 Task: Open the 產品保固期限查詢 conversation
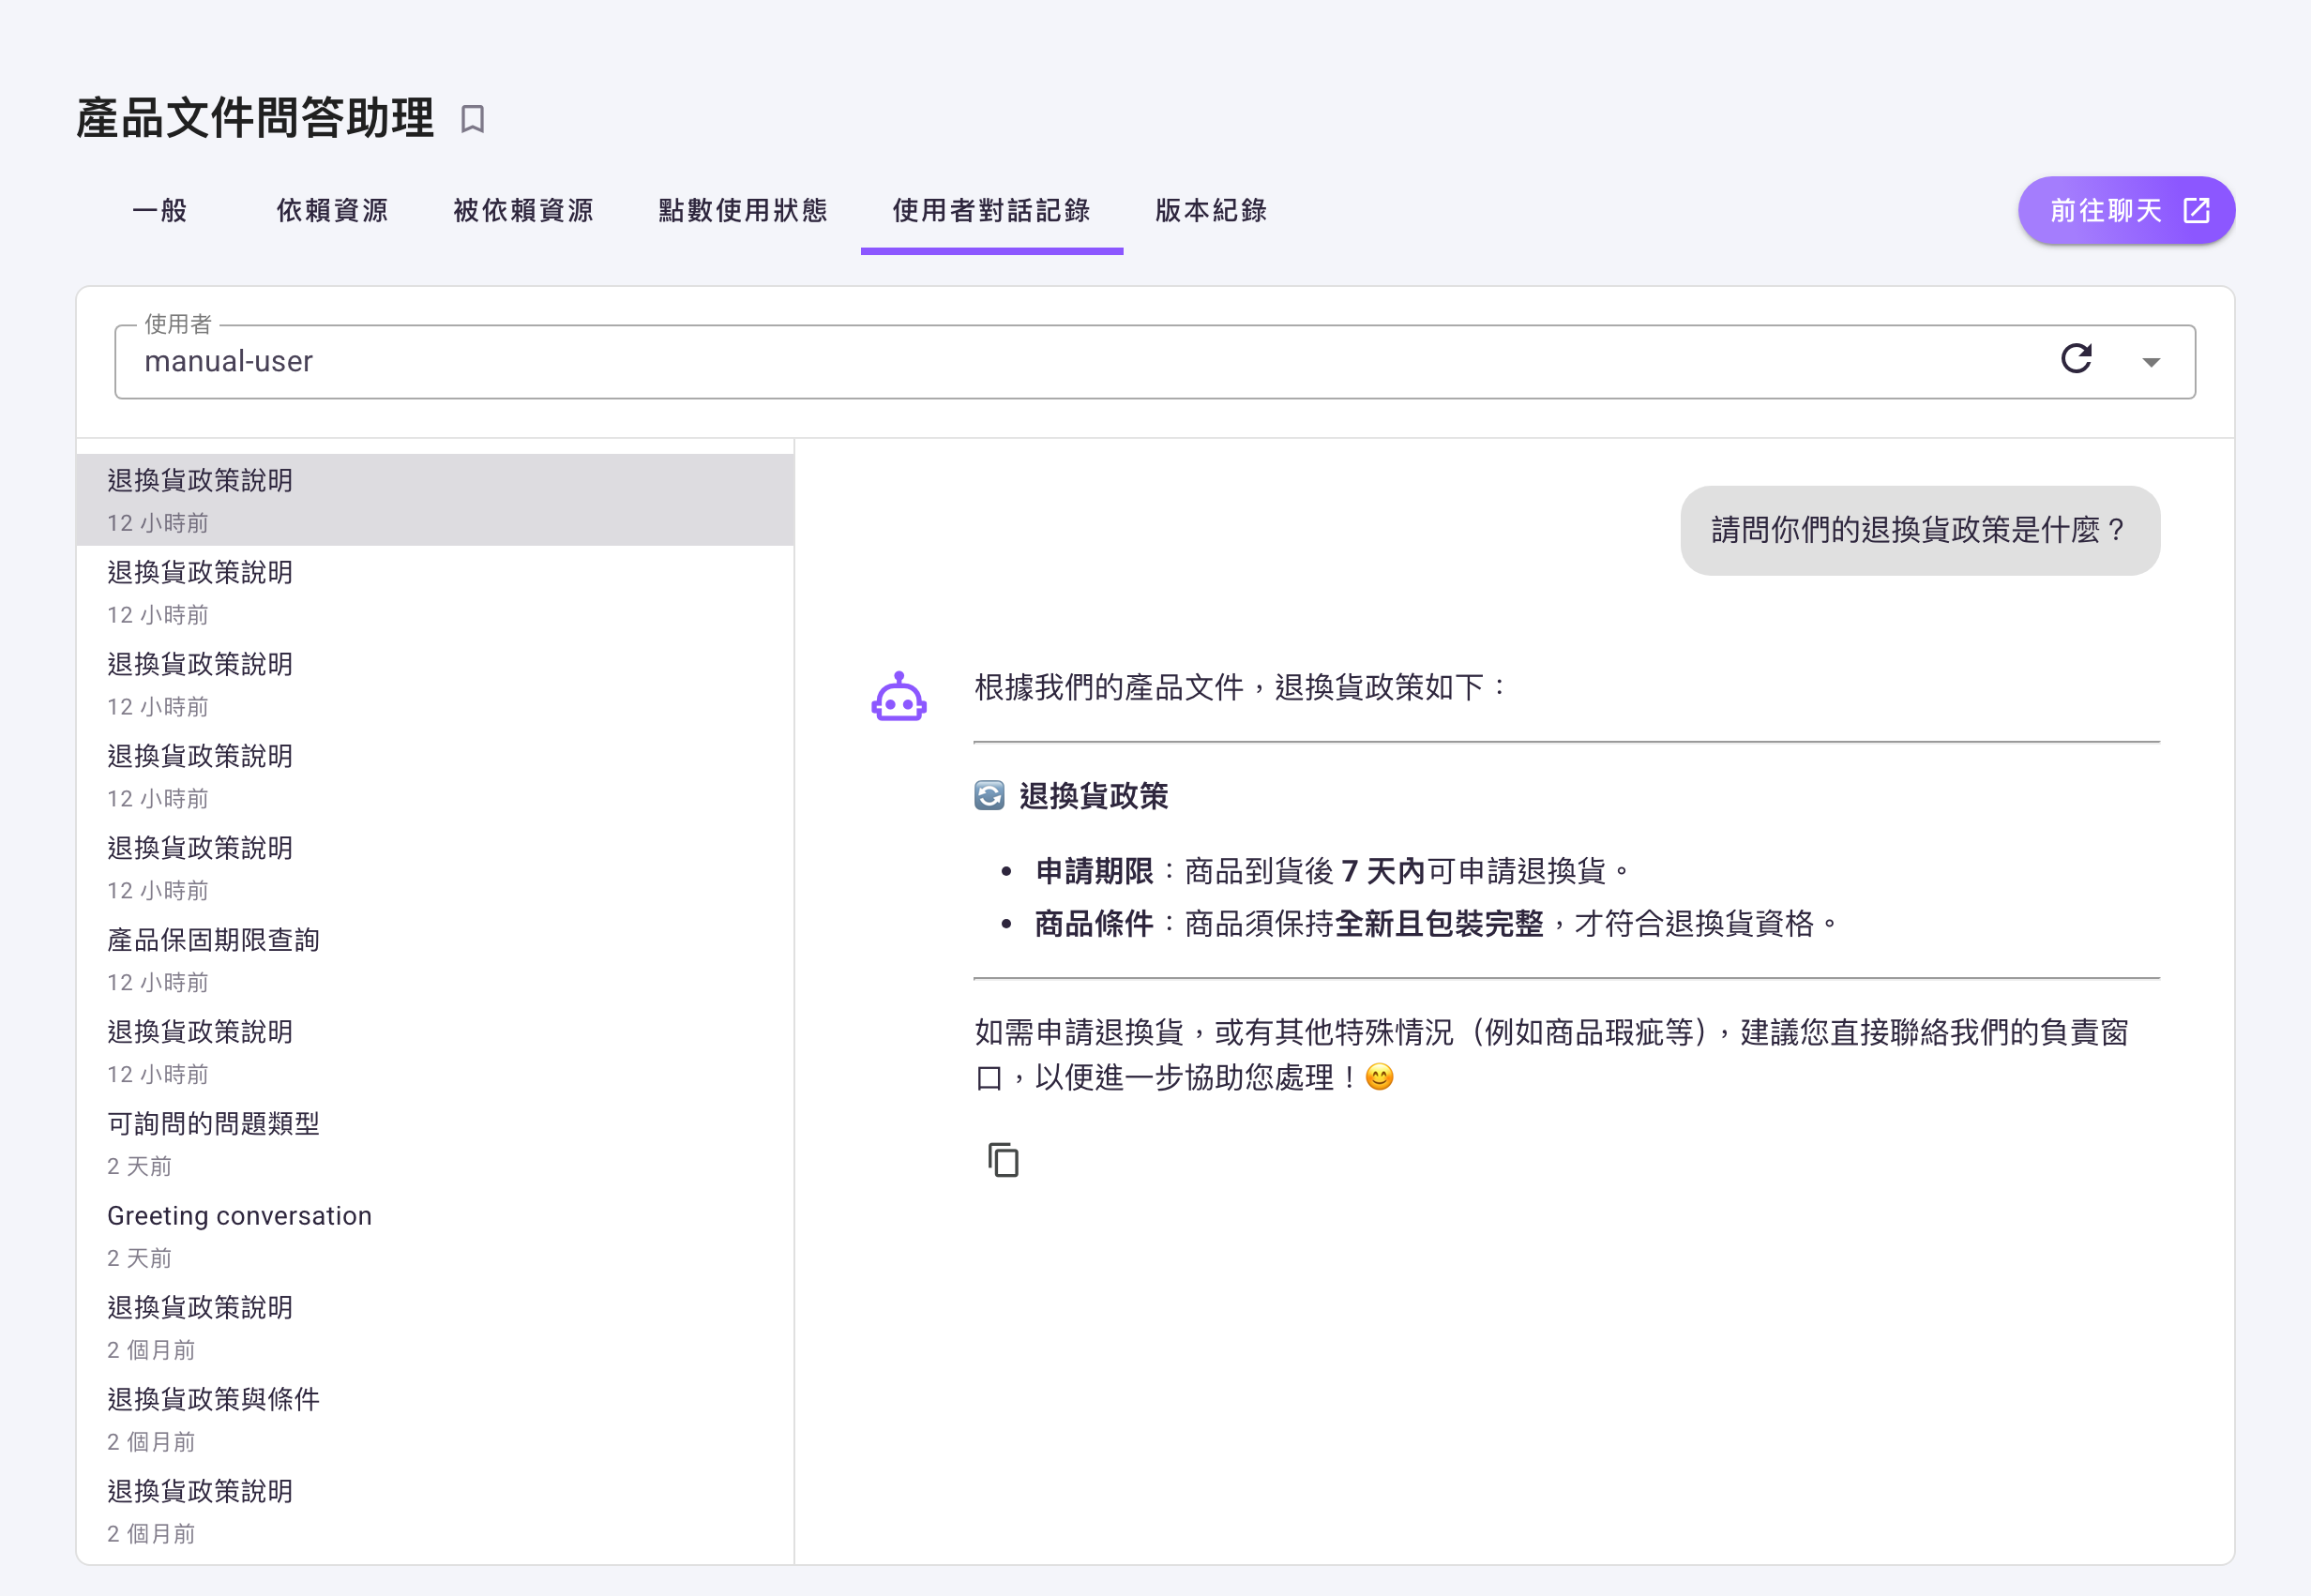pos(435,960)
